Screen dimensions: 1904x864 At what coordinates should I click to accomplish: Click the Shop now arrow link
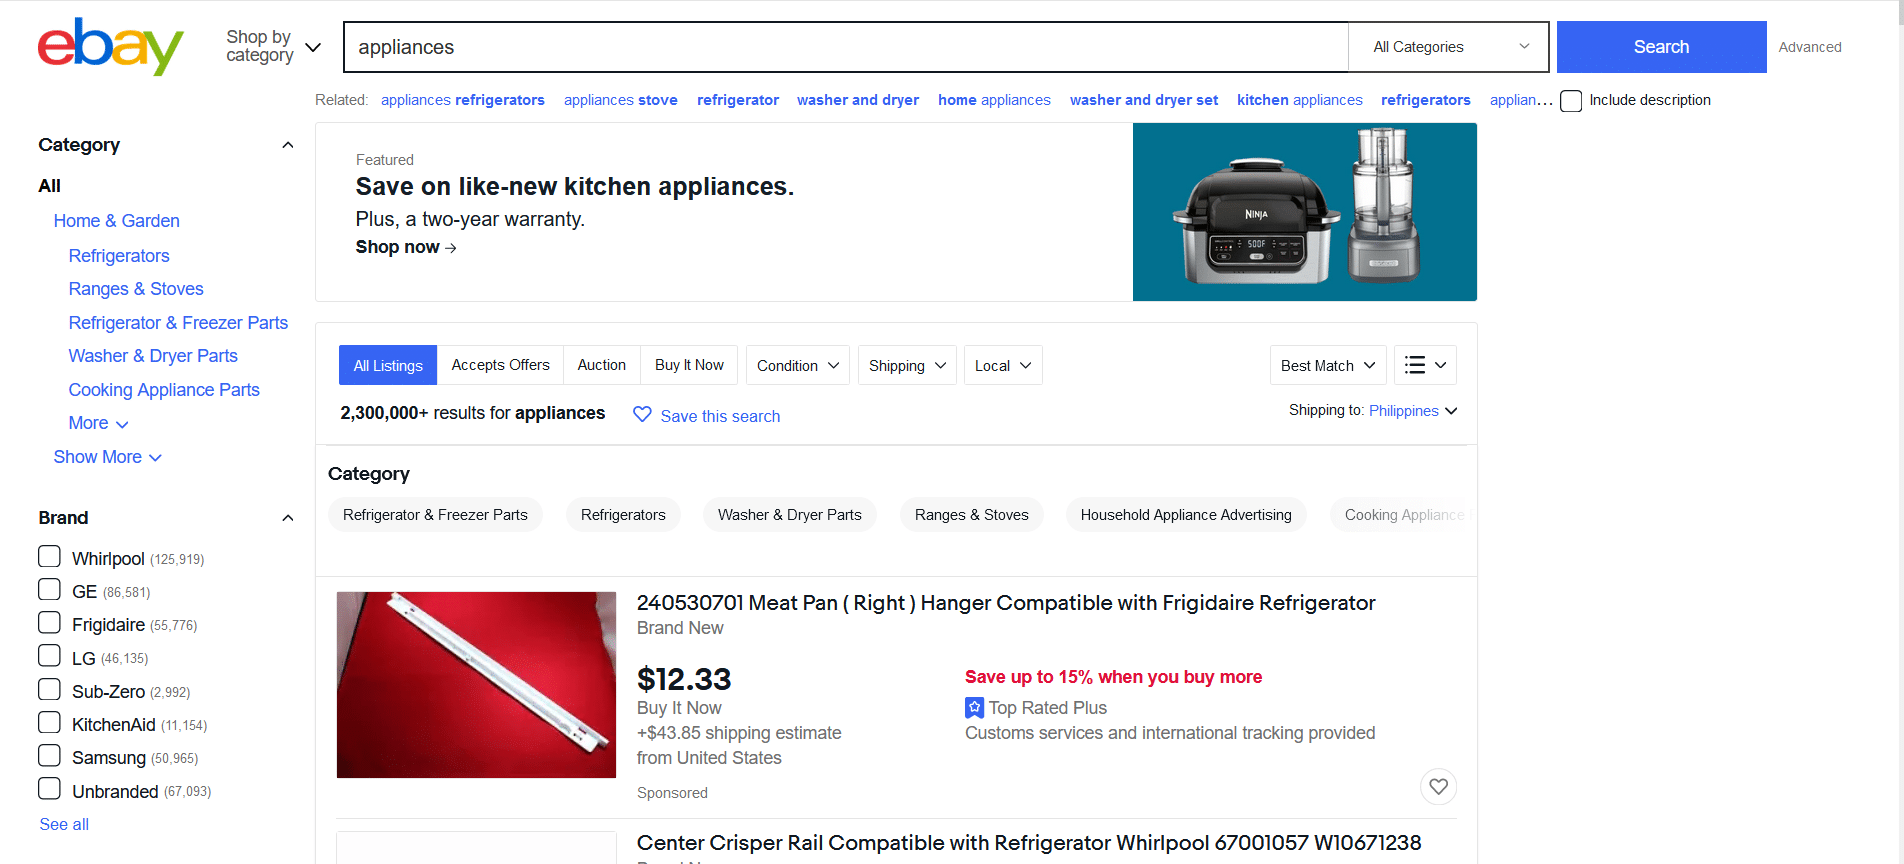406,247
